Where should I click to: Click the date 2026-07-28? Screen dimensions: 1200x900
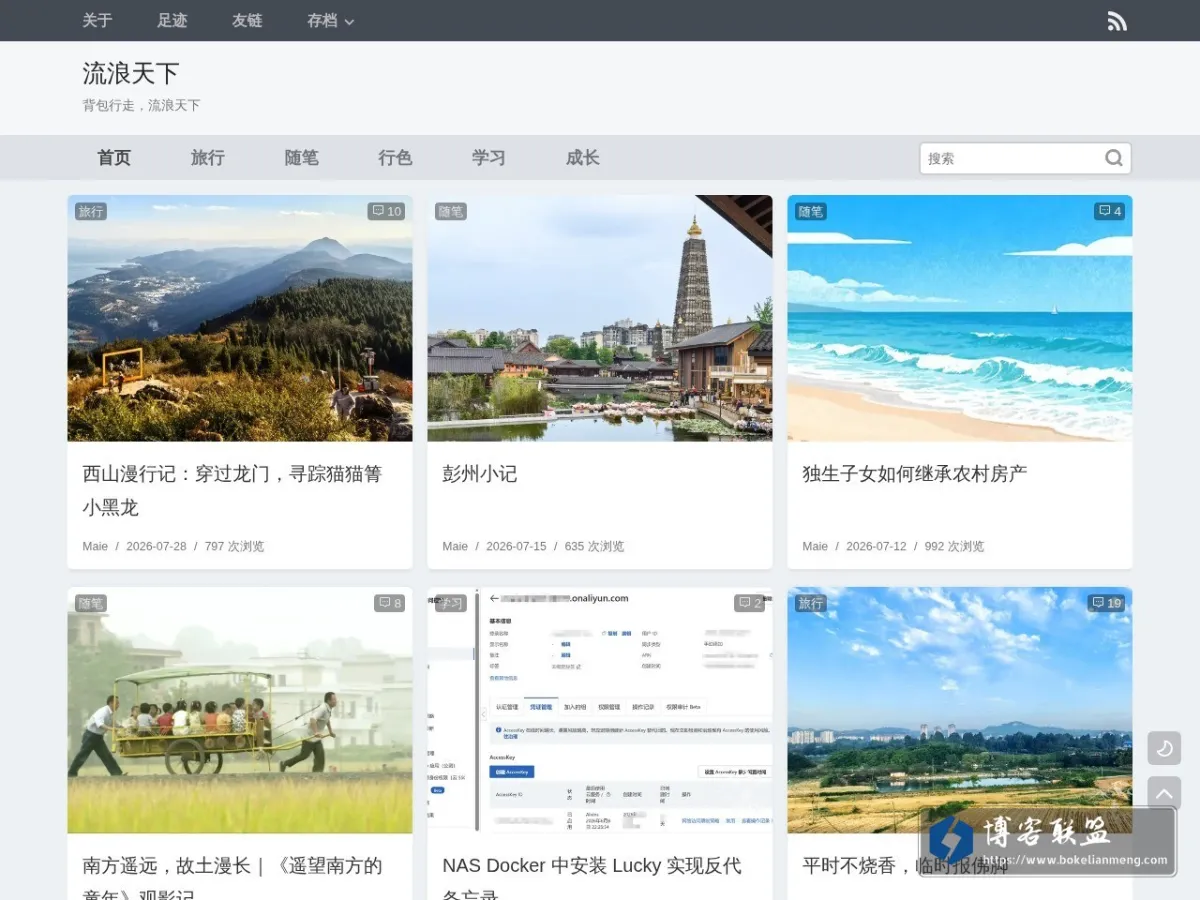point(156,546)
